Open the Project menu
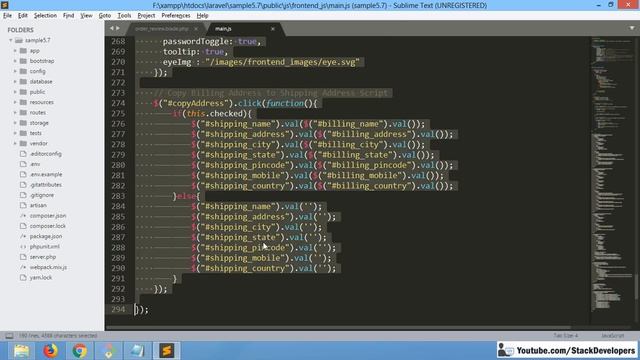Image resolution: width=640 pixels, height=360 pixels. (x=146, y=16)
